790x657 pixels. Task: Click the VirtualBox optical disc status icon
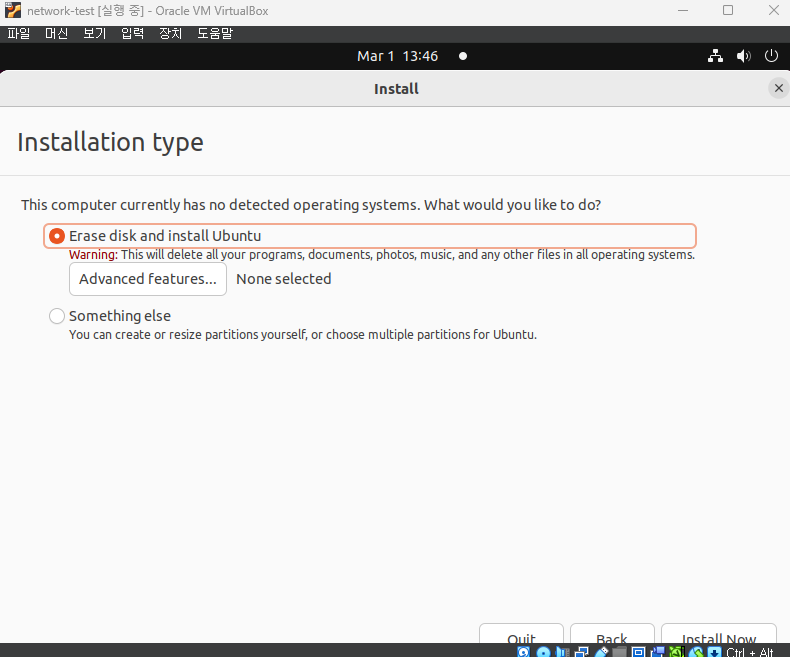coord(543,652)
